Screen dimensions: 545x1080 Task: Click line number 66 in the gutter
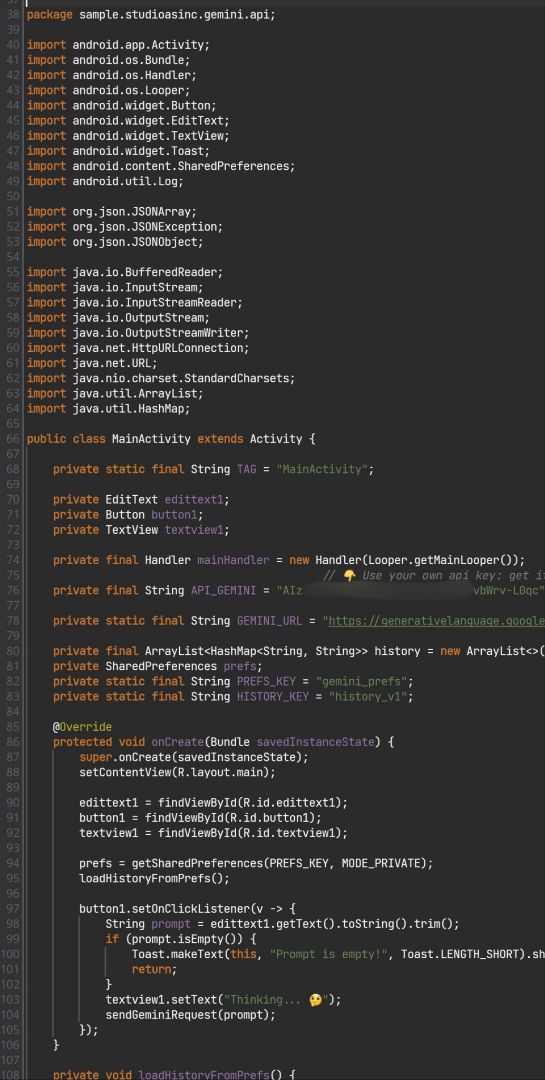(12, 439)
